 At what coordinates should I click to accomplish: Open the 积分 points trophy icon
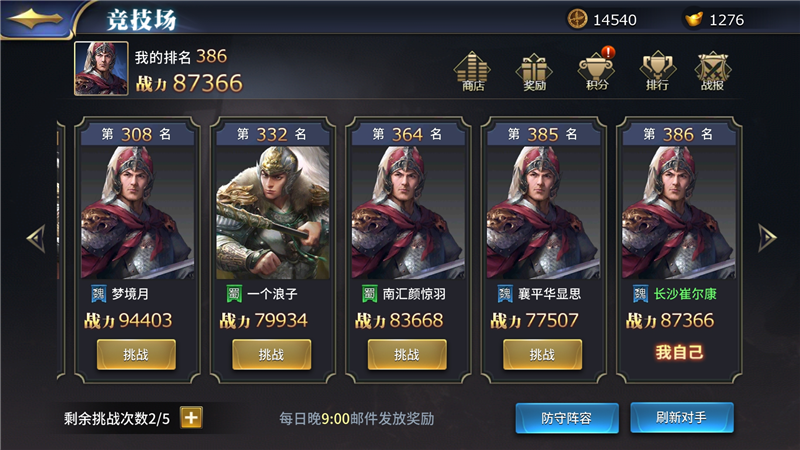[596, 70]
